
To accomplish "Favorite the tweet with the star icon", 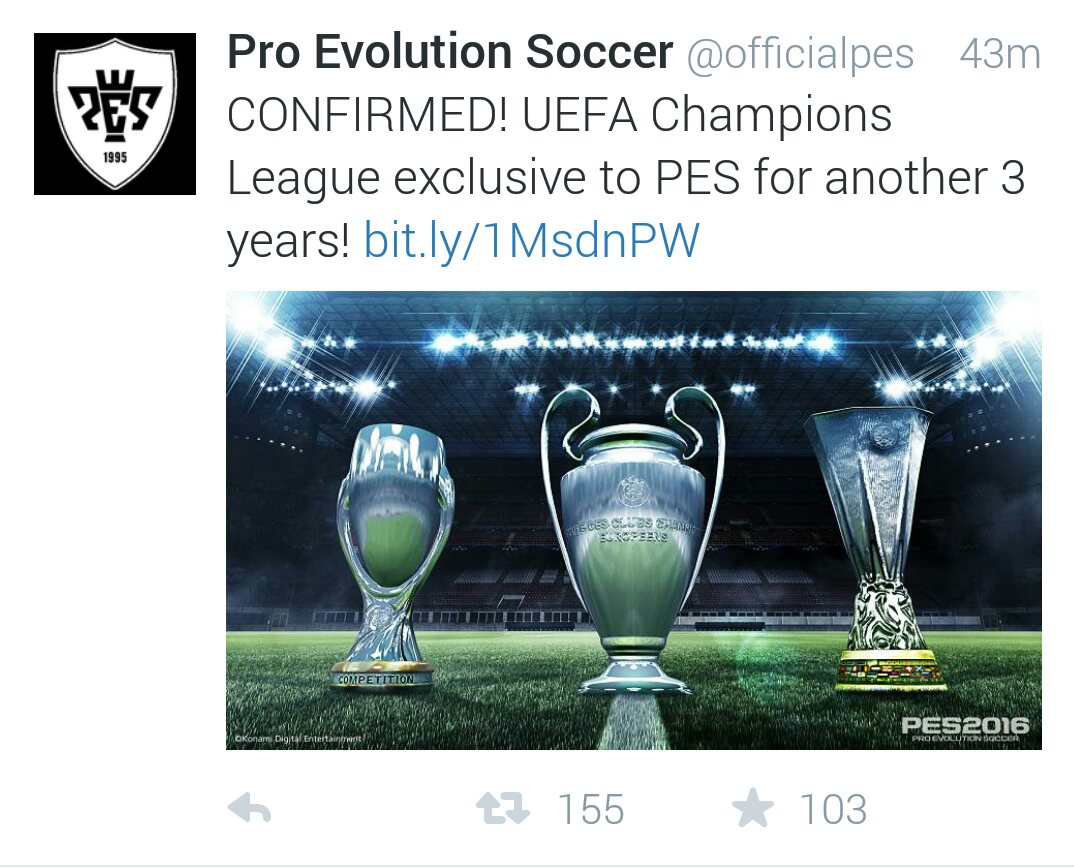I will pos(753,809).
